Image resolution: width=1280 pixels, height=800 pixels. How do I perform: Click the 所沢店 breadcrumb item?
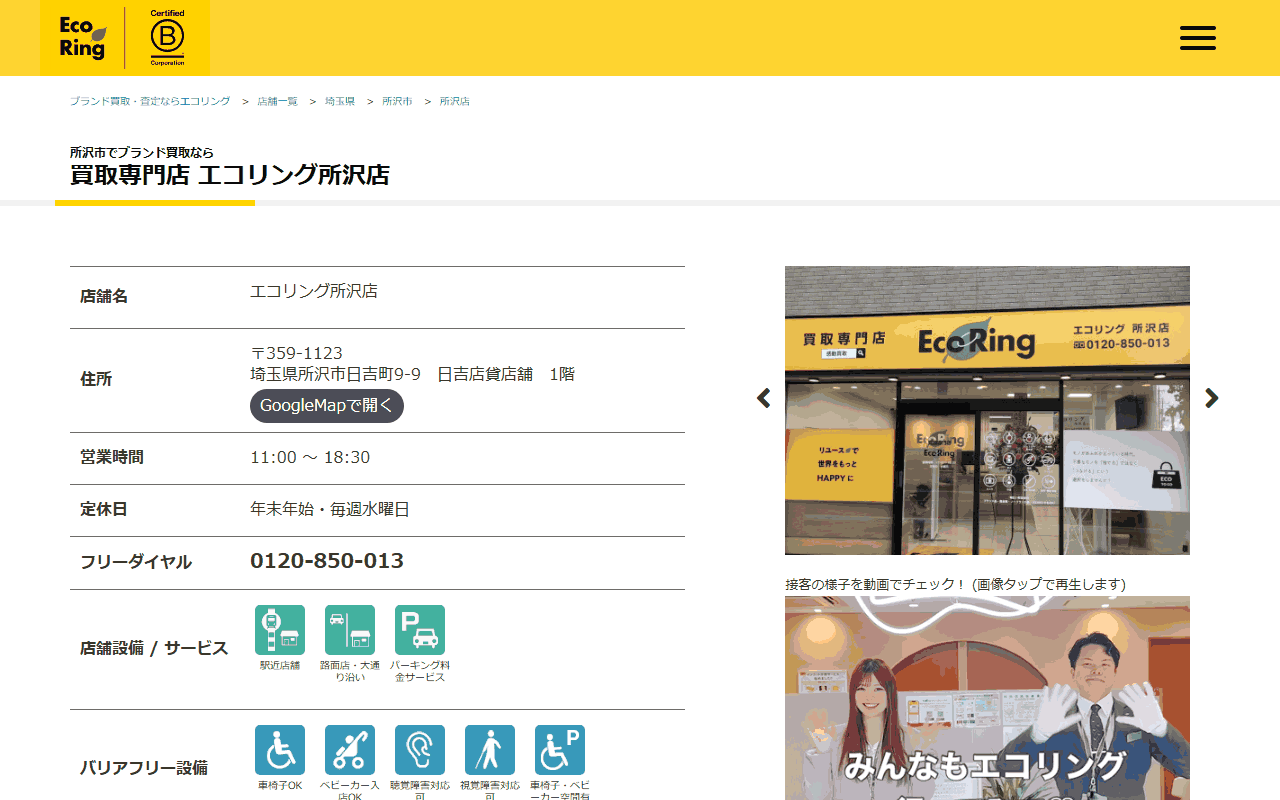pos(455,102)
